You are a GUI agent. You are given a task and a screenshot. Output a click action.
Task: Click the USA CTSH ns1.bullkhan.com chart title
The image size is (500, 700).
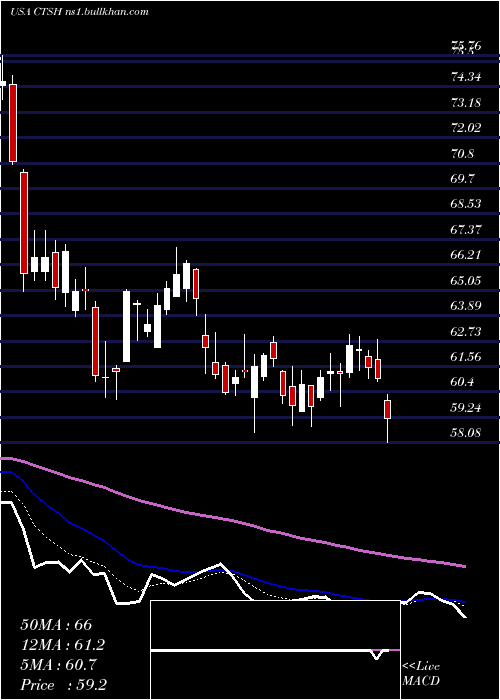click(x=79, y=12)
